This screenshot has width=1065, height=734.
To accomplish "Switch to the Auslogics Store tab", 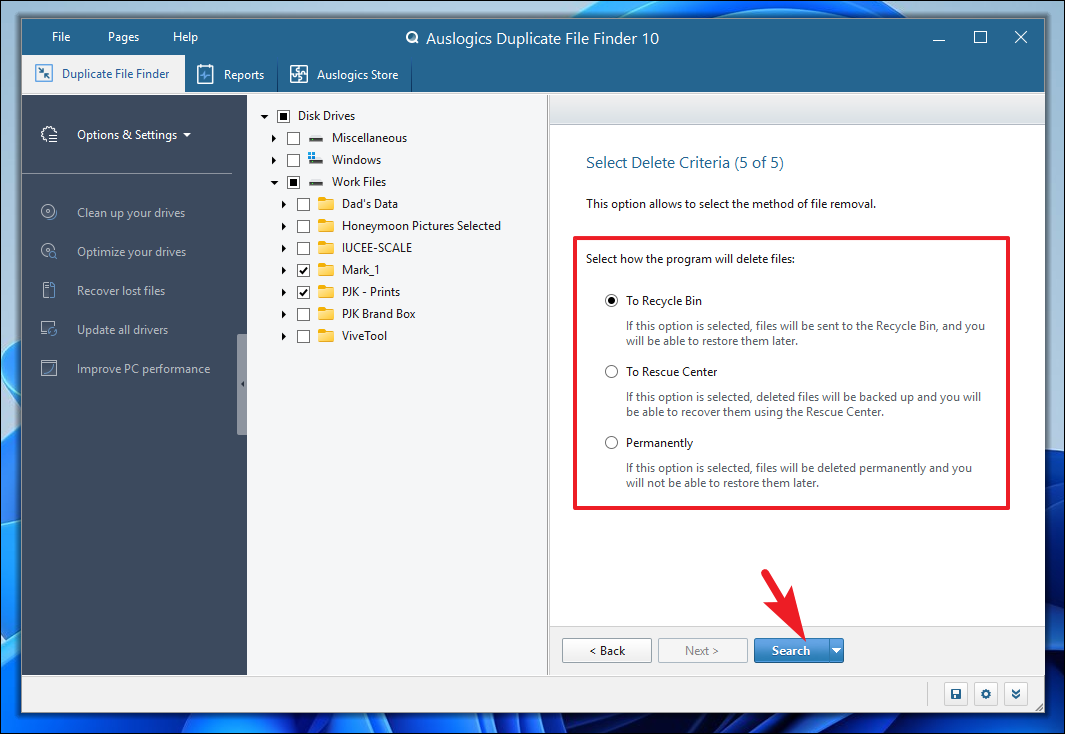I will tap(344, 74).
